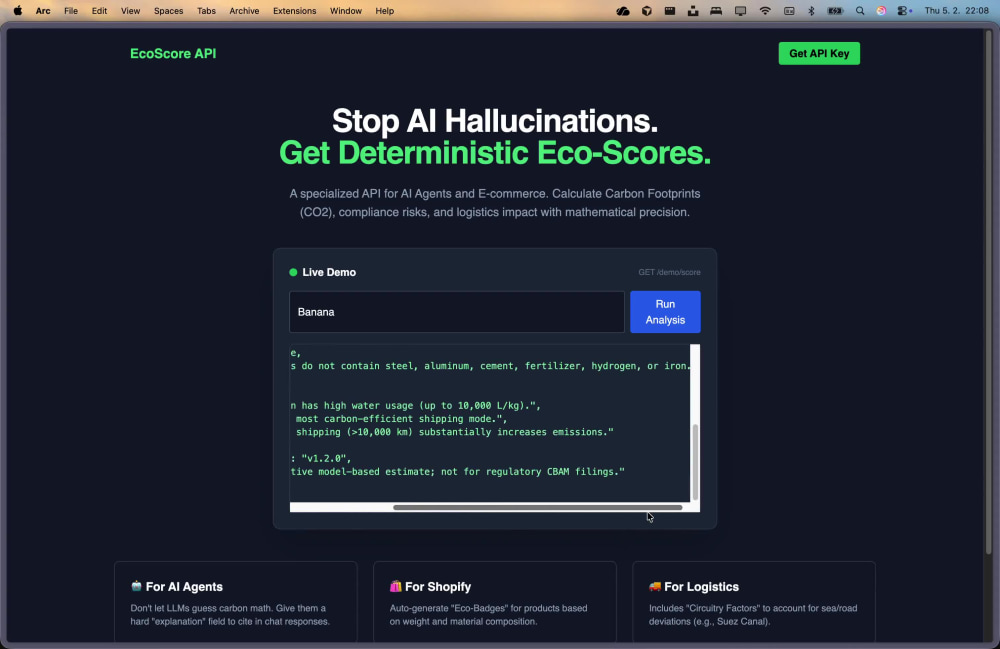Open the Archive menu
This screenshot has width=1000, height=649.
pos(244,11)
